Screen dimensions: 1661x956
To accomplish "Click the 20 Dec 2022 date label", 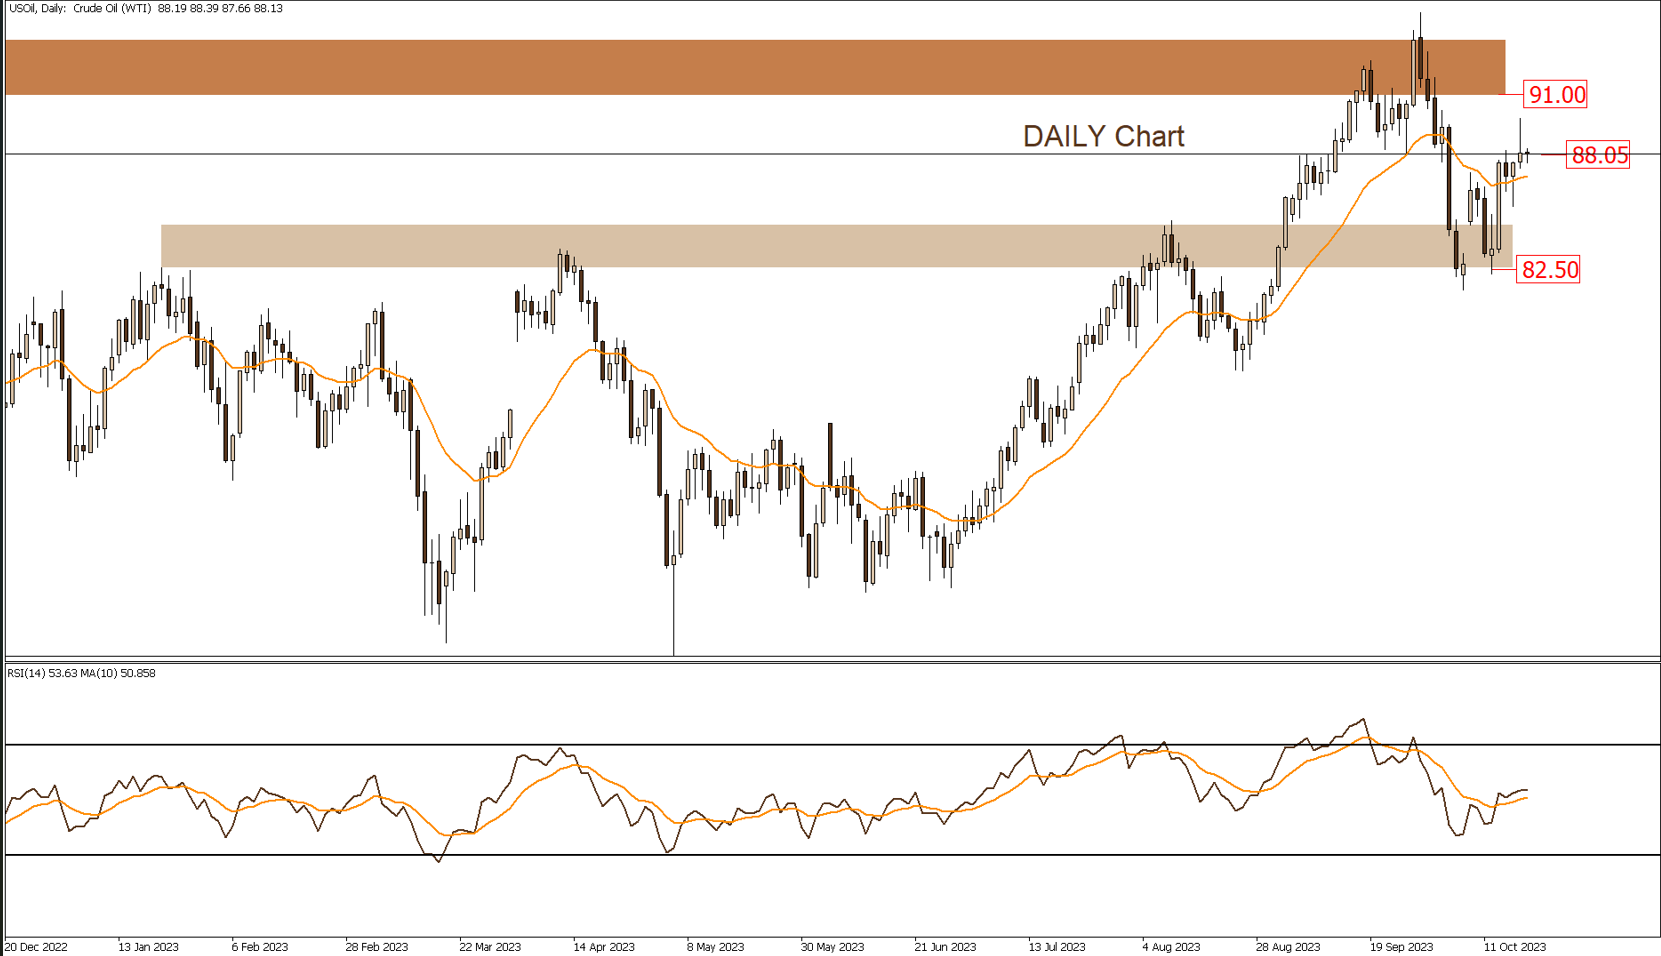I will pos(36,946).
